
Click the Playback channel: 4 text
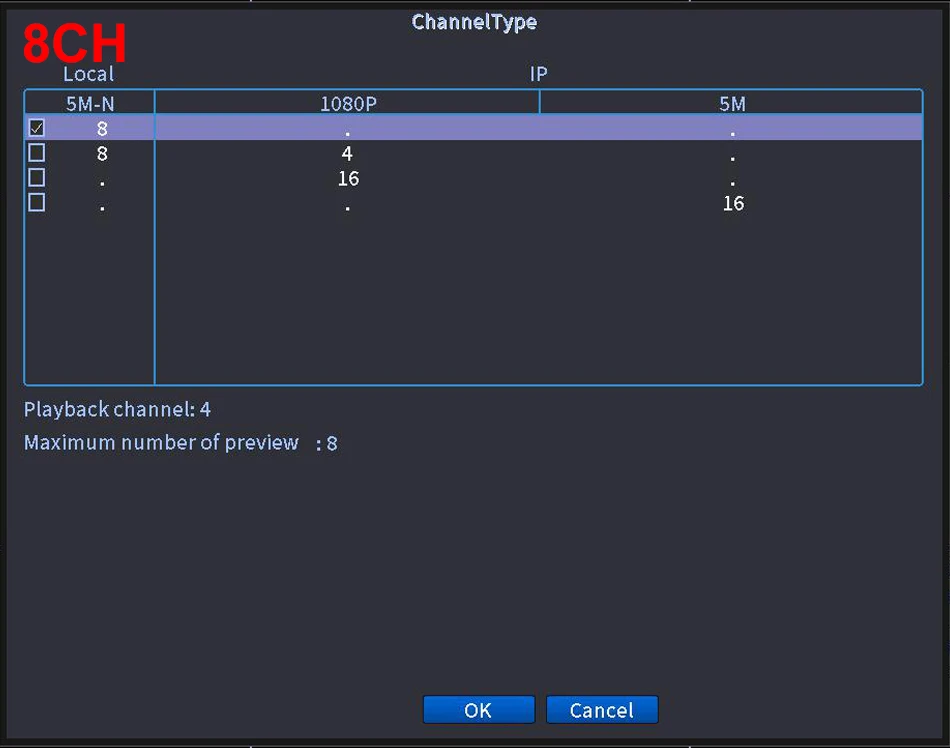tap(117, 409)
